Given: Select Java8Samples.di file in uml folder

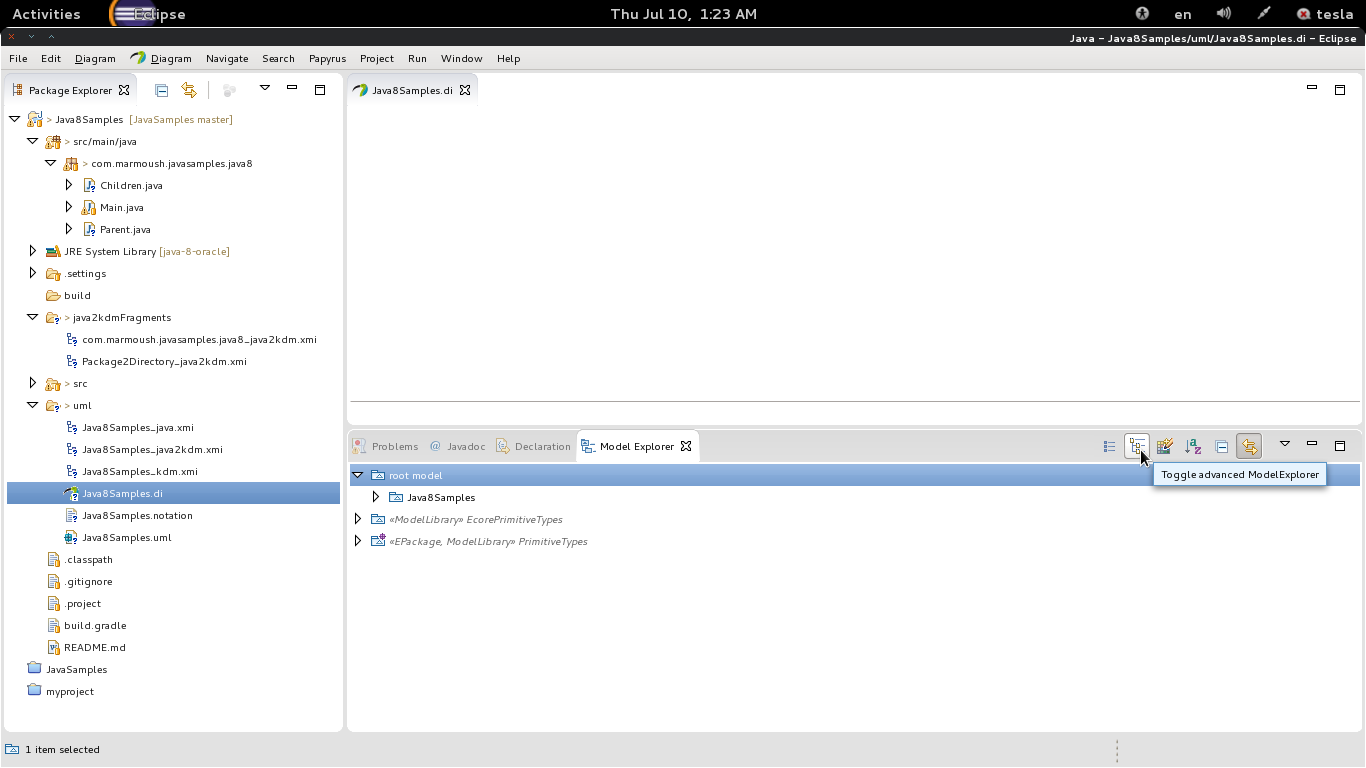Looking at the screenshot, I should (x=122, y=493).
